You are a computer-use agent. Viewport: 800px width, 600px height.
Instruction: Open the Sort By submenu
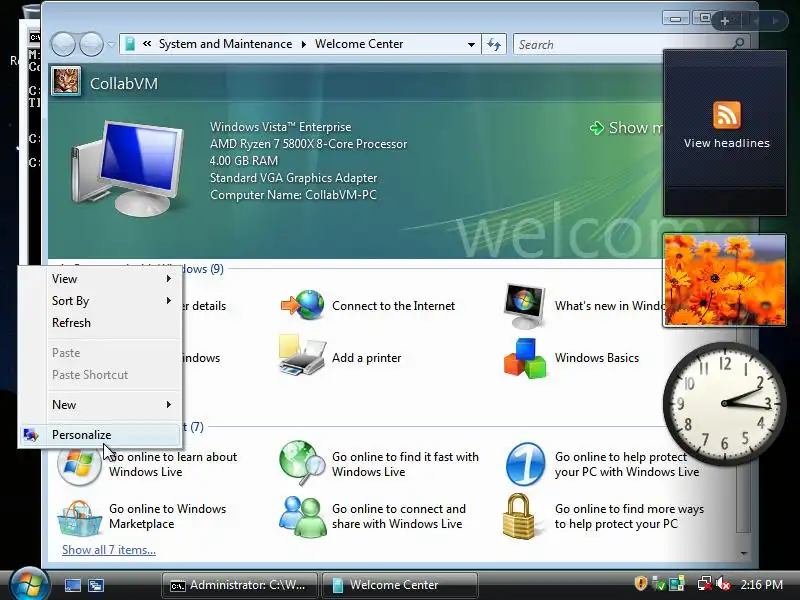pos(100,301)
